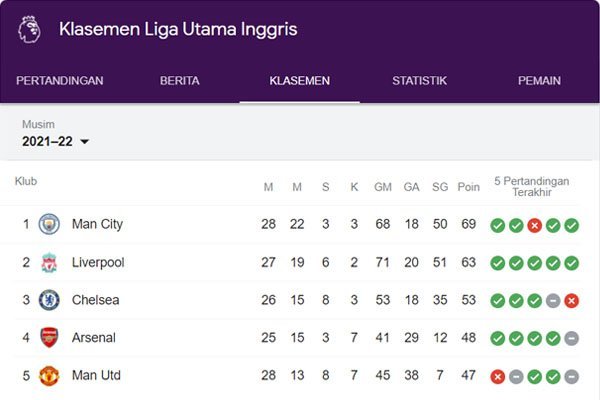Select the Klasemen tab
The width and height of the screenshot is (600, 400).
[x=300, y=81]
